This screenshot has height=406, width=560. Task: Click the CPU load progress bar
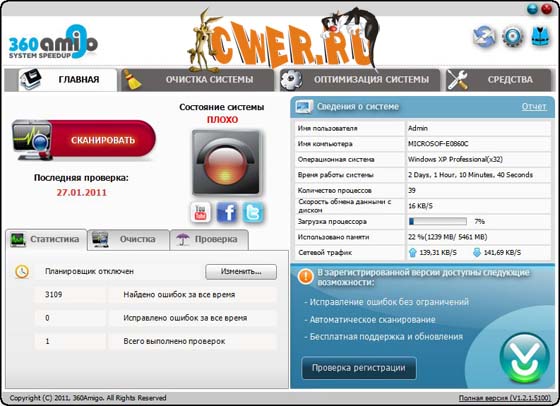[x=438, y=222]
